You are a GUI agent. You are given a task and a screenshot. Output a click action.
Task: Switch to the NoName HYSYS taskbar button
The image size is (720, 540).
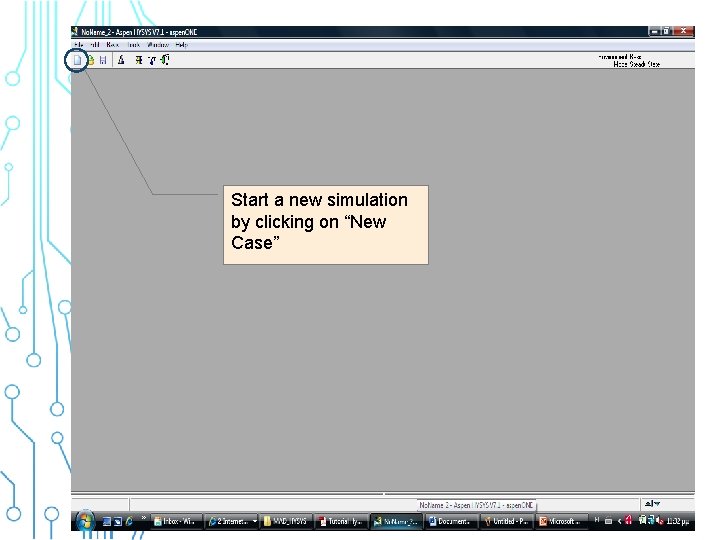click(x=396, y=522)
